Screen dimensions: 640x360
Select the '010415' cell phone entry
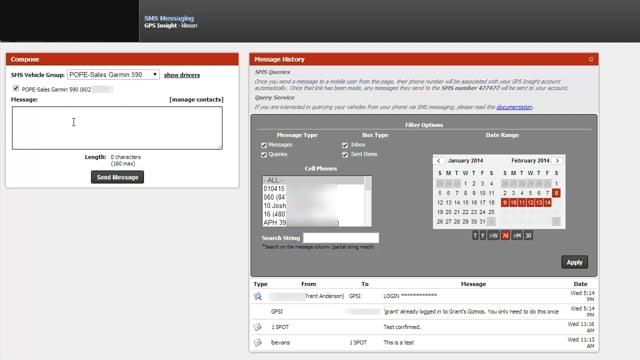point(313,189)
